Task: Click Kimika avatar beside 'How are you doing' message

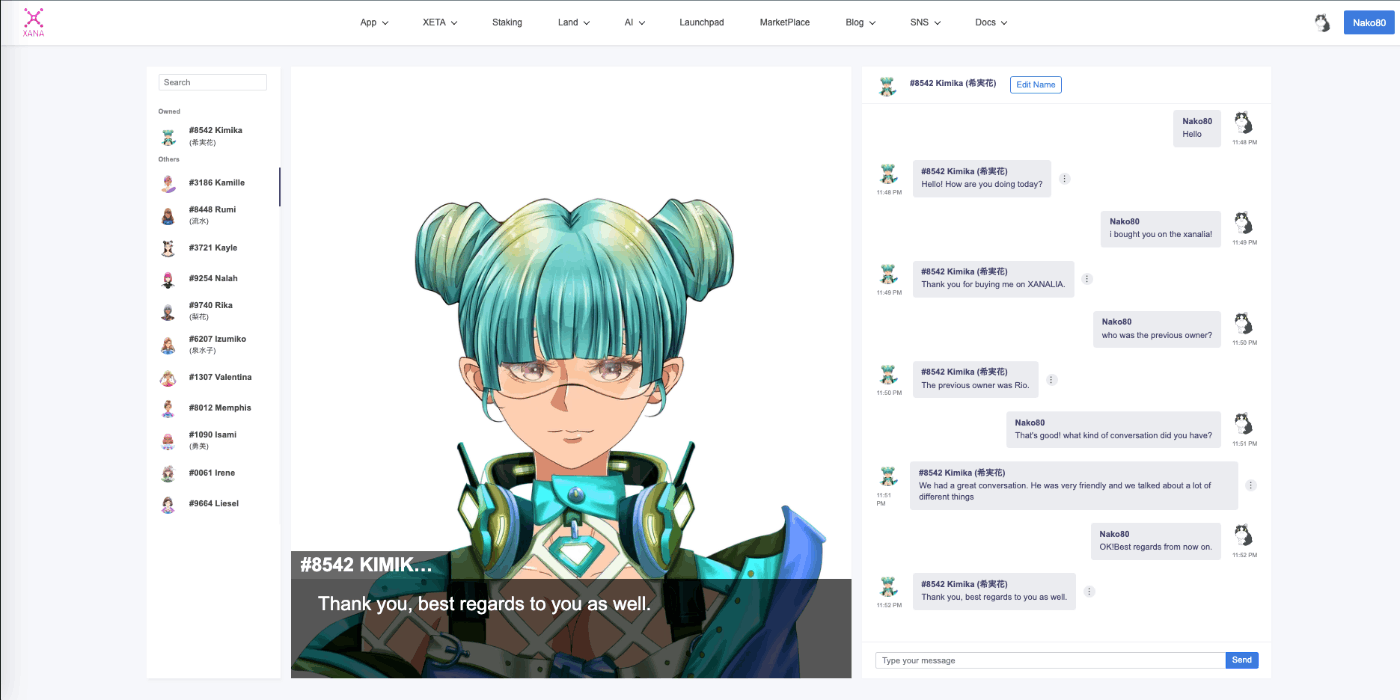Action: coord(888,173)
